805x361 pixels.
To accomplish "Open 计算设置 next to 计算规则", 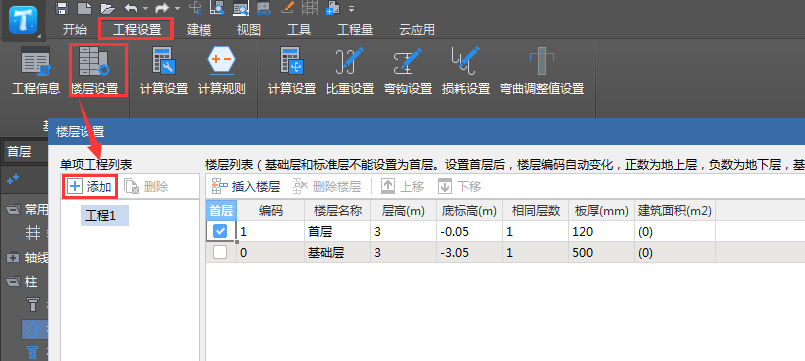I will pyautogui.click(x=164, y=71).
